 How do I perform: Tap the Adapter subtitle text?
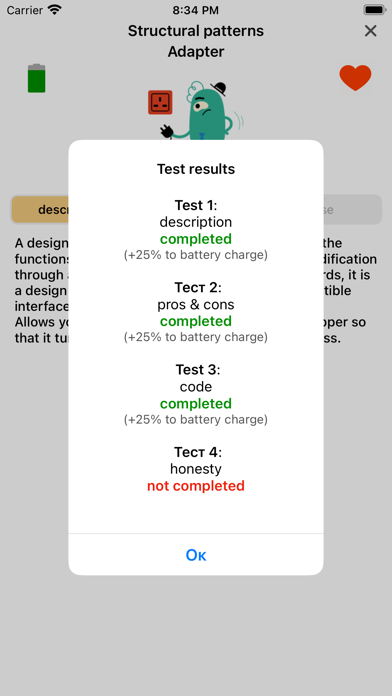coord(196,51)
